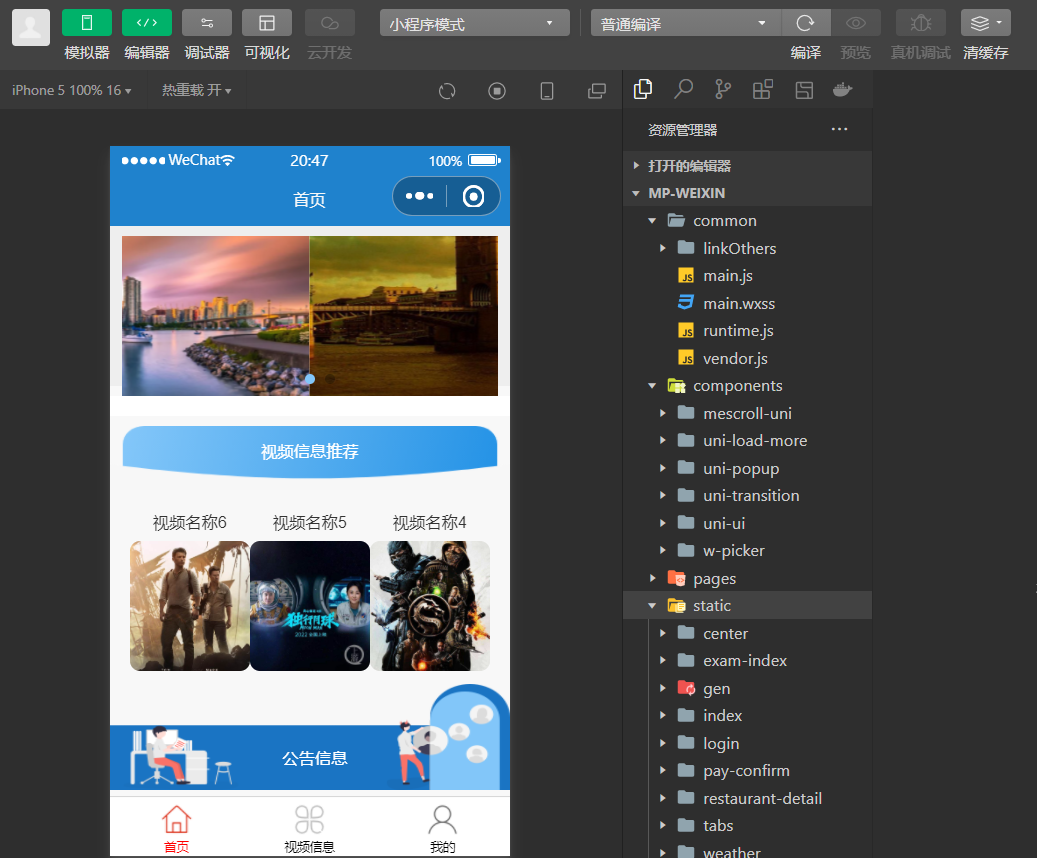Screen dimensions: 1037x858
Task: Click the video recommendation banner button
Action: coord(310,452)
